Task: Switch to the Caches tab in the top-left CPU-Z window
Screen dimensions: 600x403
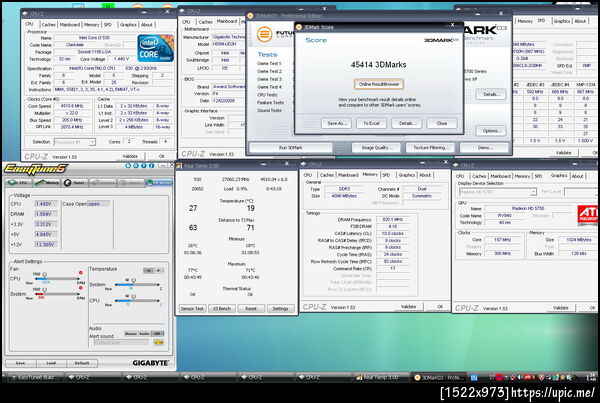Action: pyautogui.click(x=48, y=24)
